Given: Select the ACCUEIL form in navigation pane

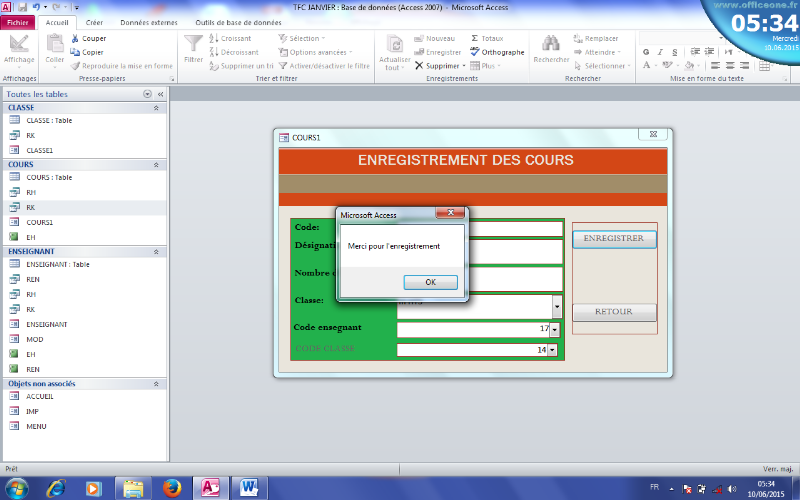Looking at the screenshot, I should coord(40,396).
